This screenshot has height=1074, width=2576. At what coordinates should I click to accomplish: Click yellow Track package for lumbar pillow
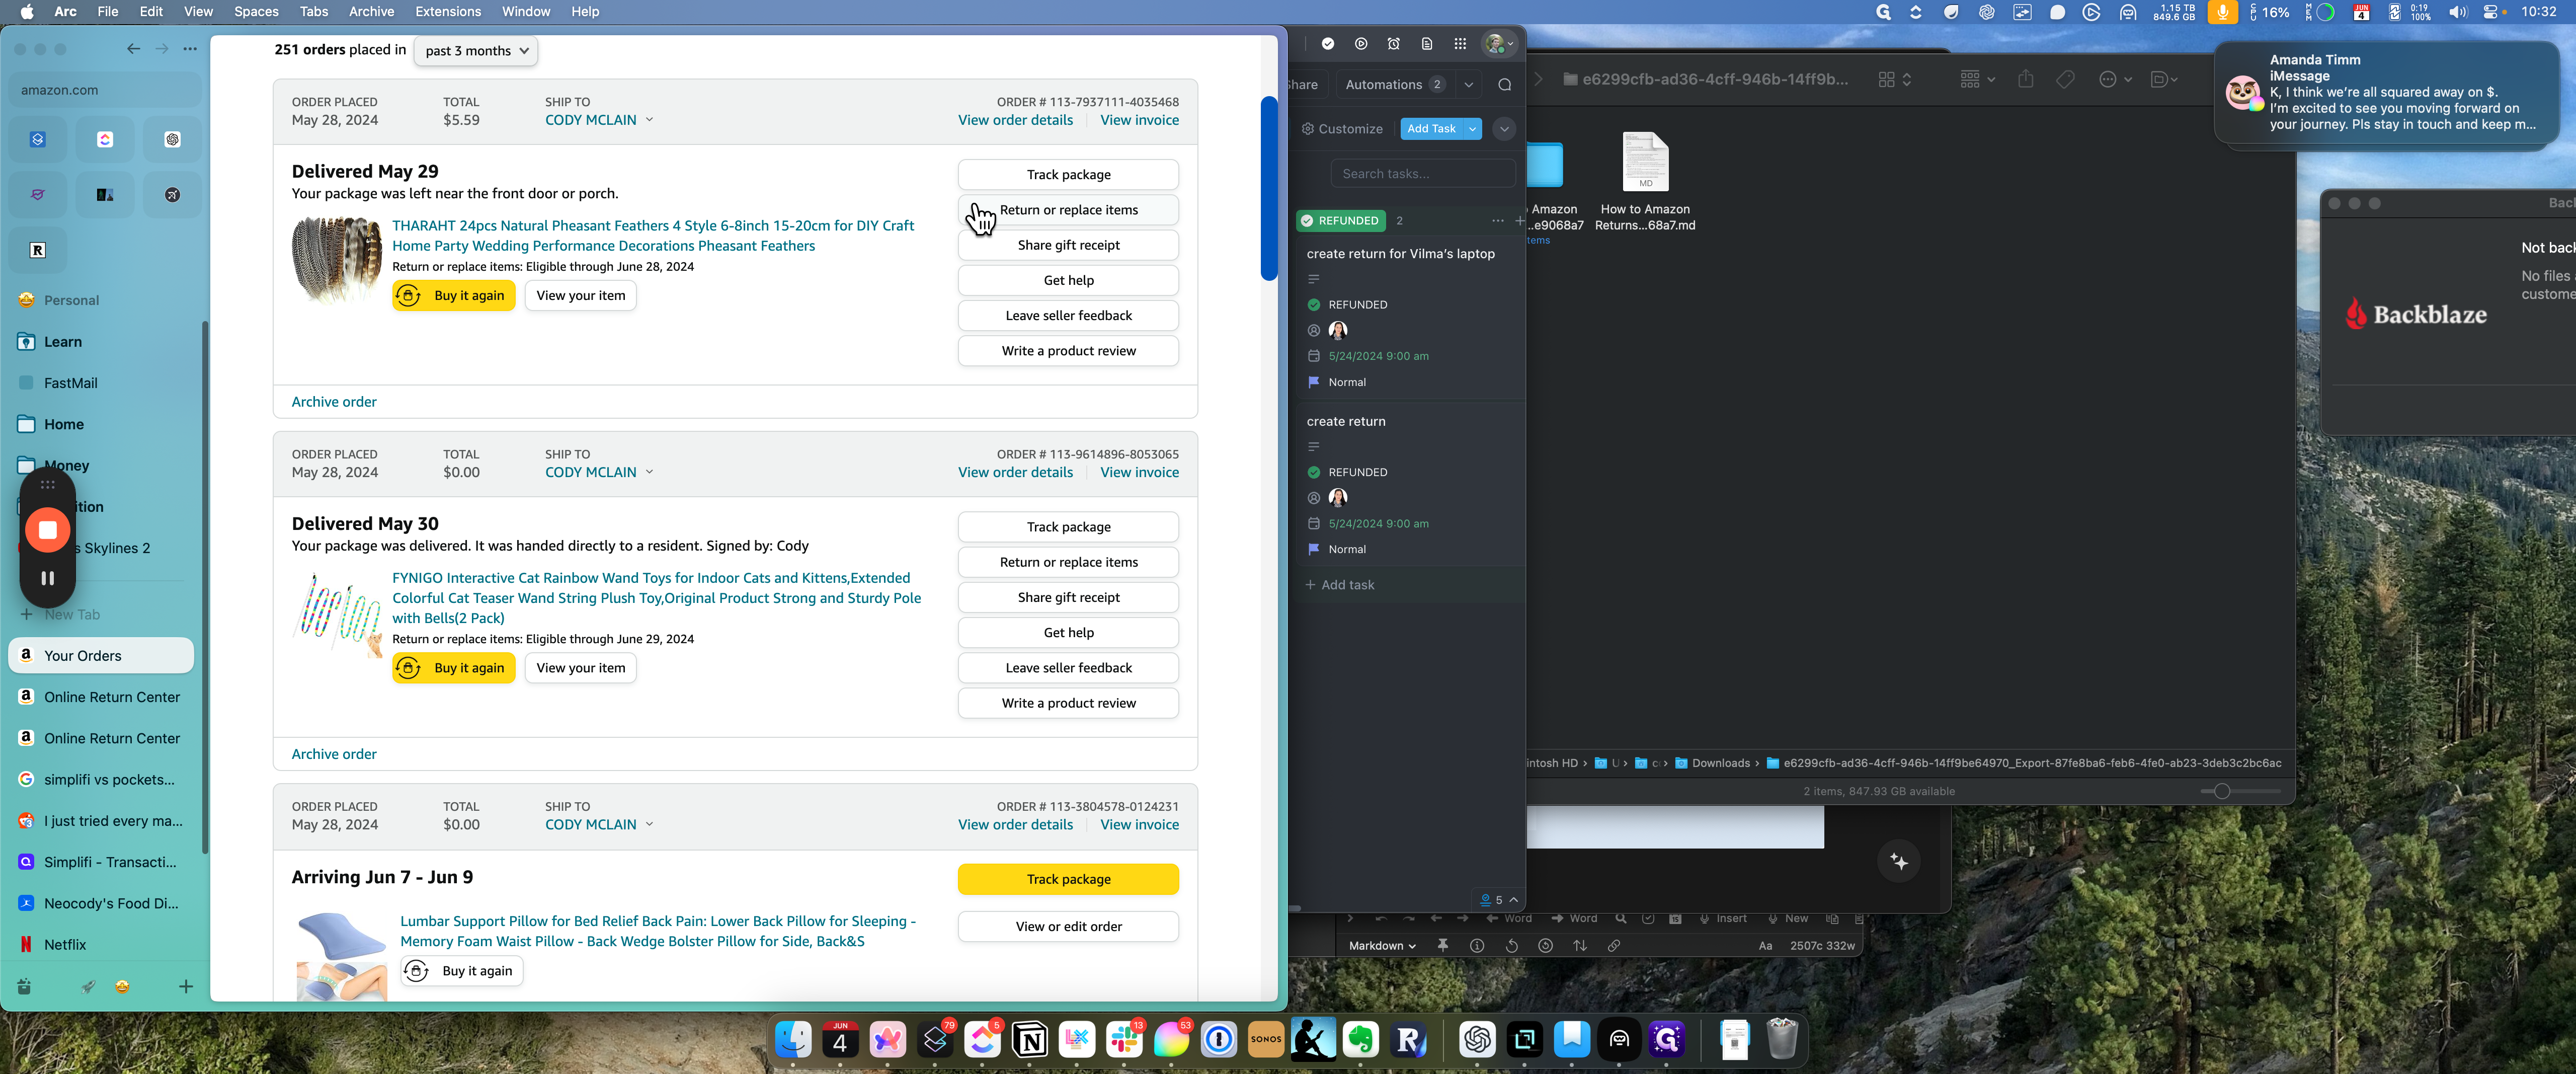tap(1068, 880)
